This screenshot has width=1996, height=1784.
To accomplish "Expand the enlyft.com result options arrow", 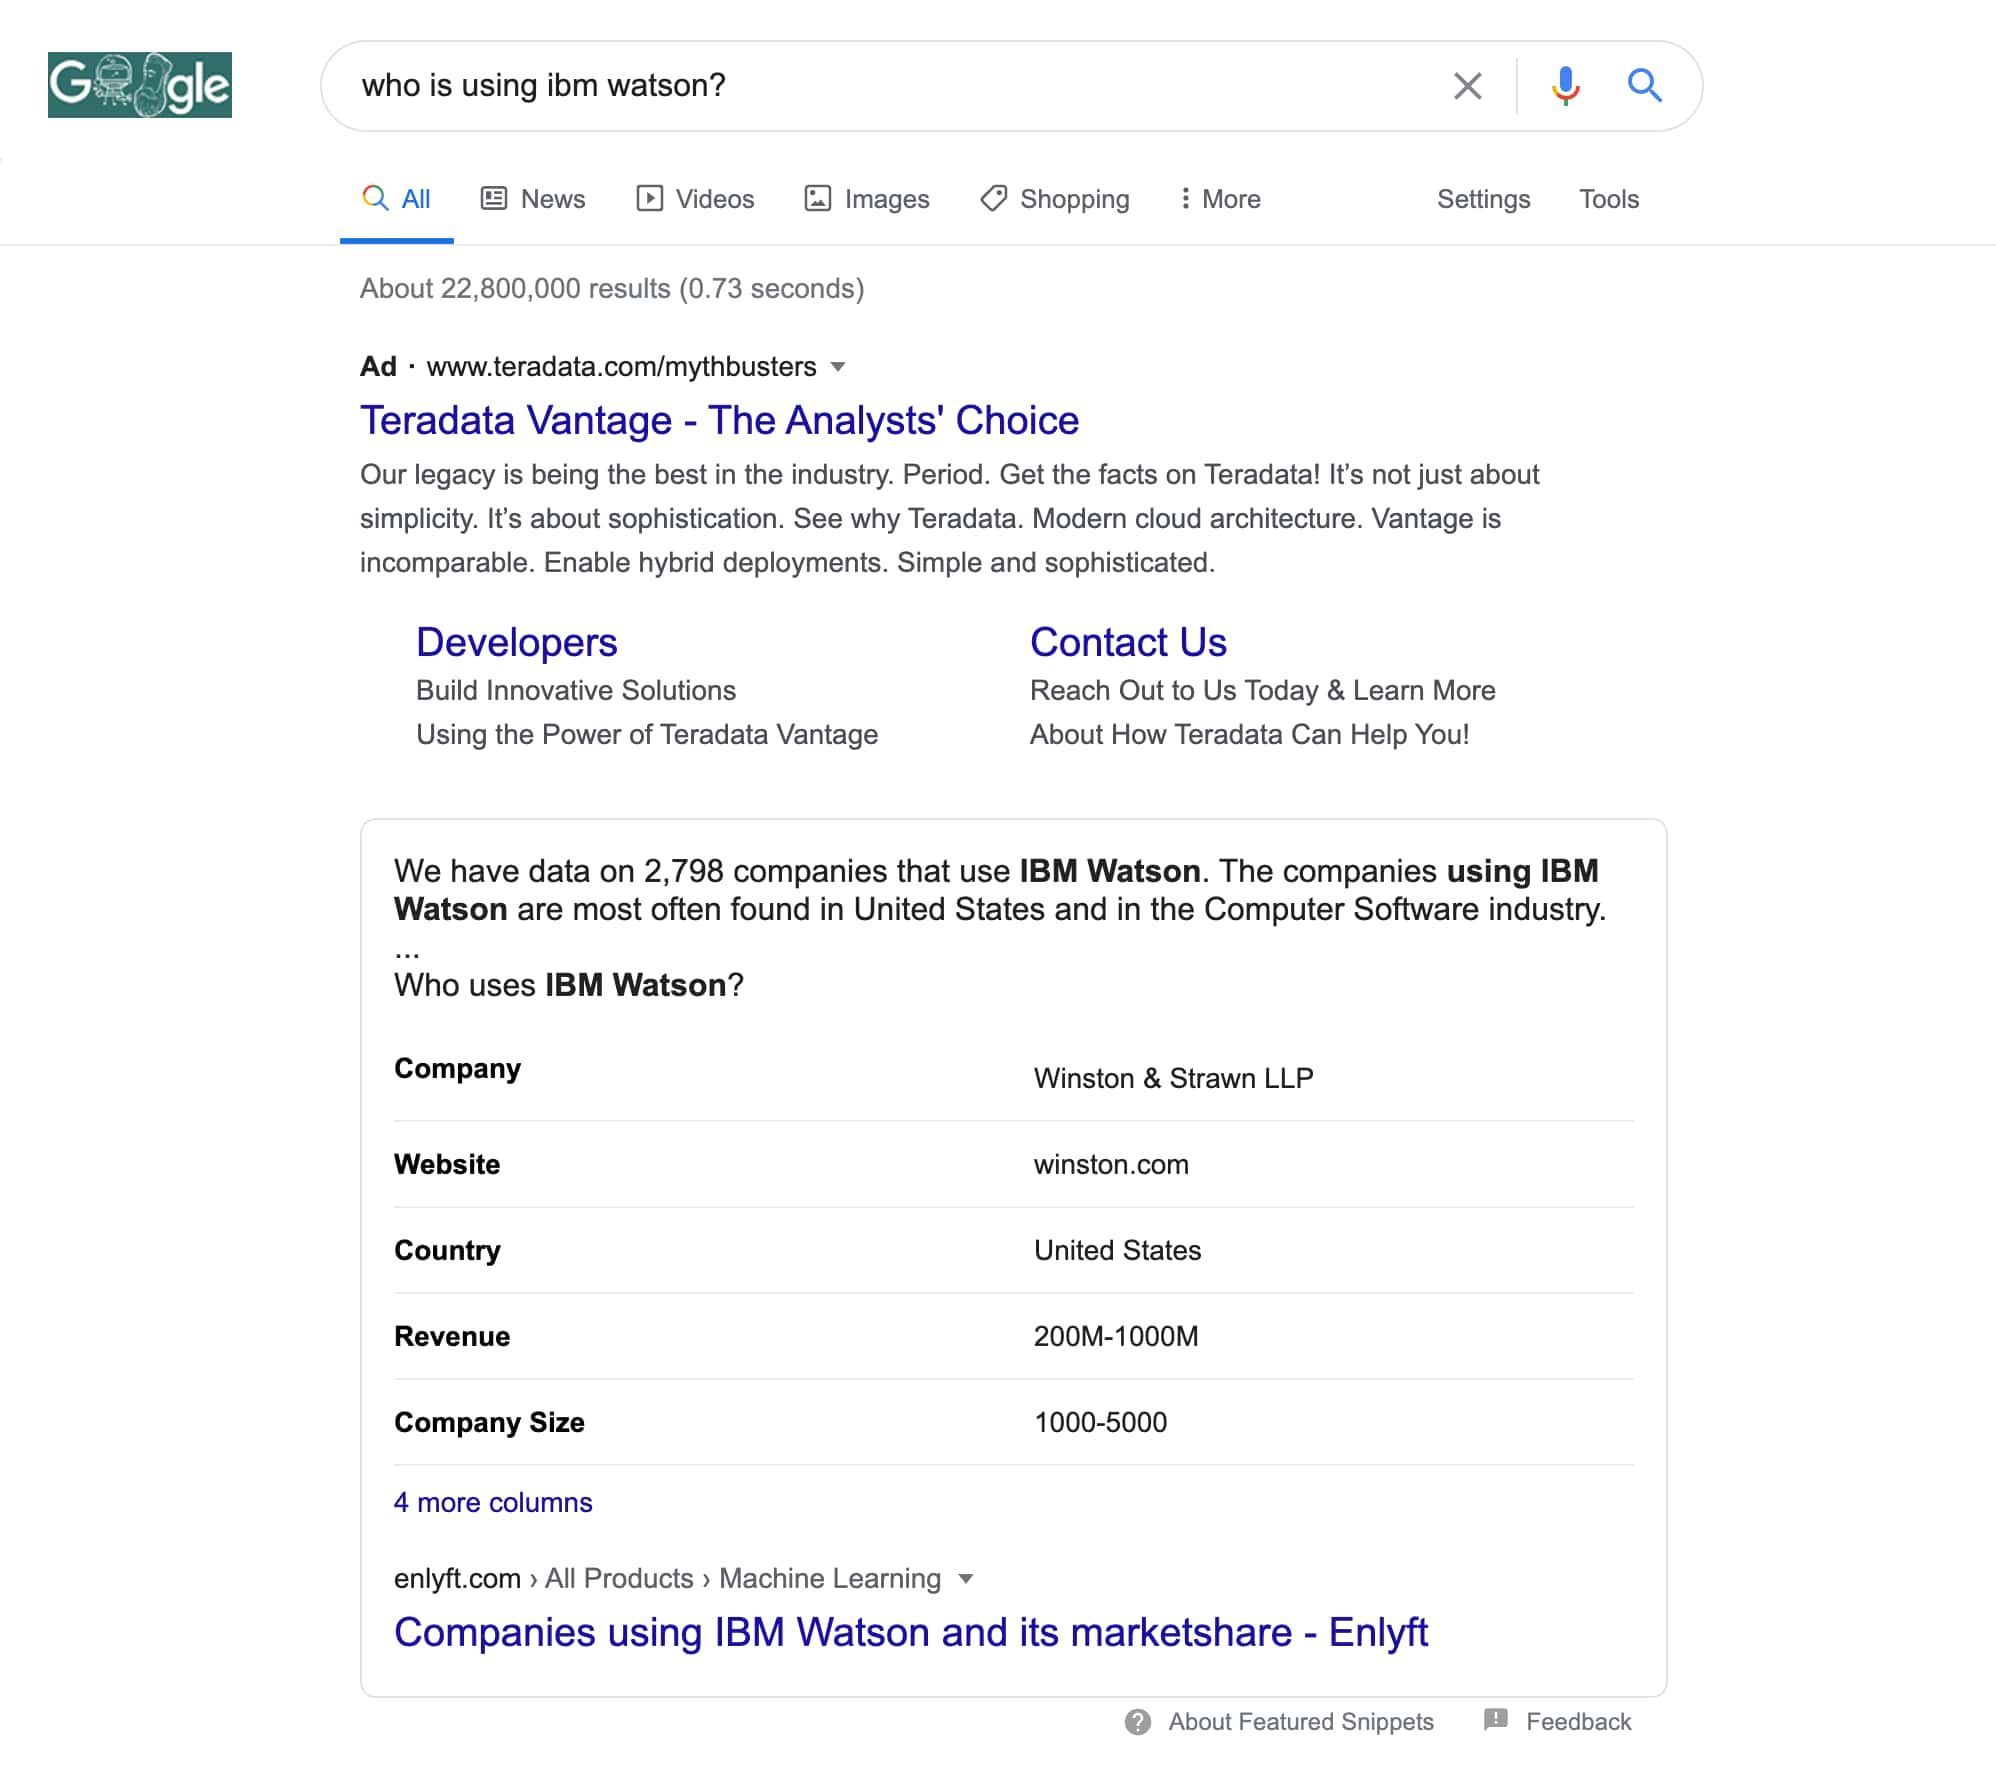I will pyautogui.click(x=966, y=1579).
